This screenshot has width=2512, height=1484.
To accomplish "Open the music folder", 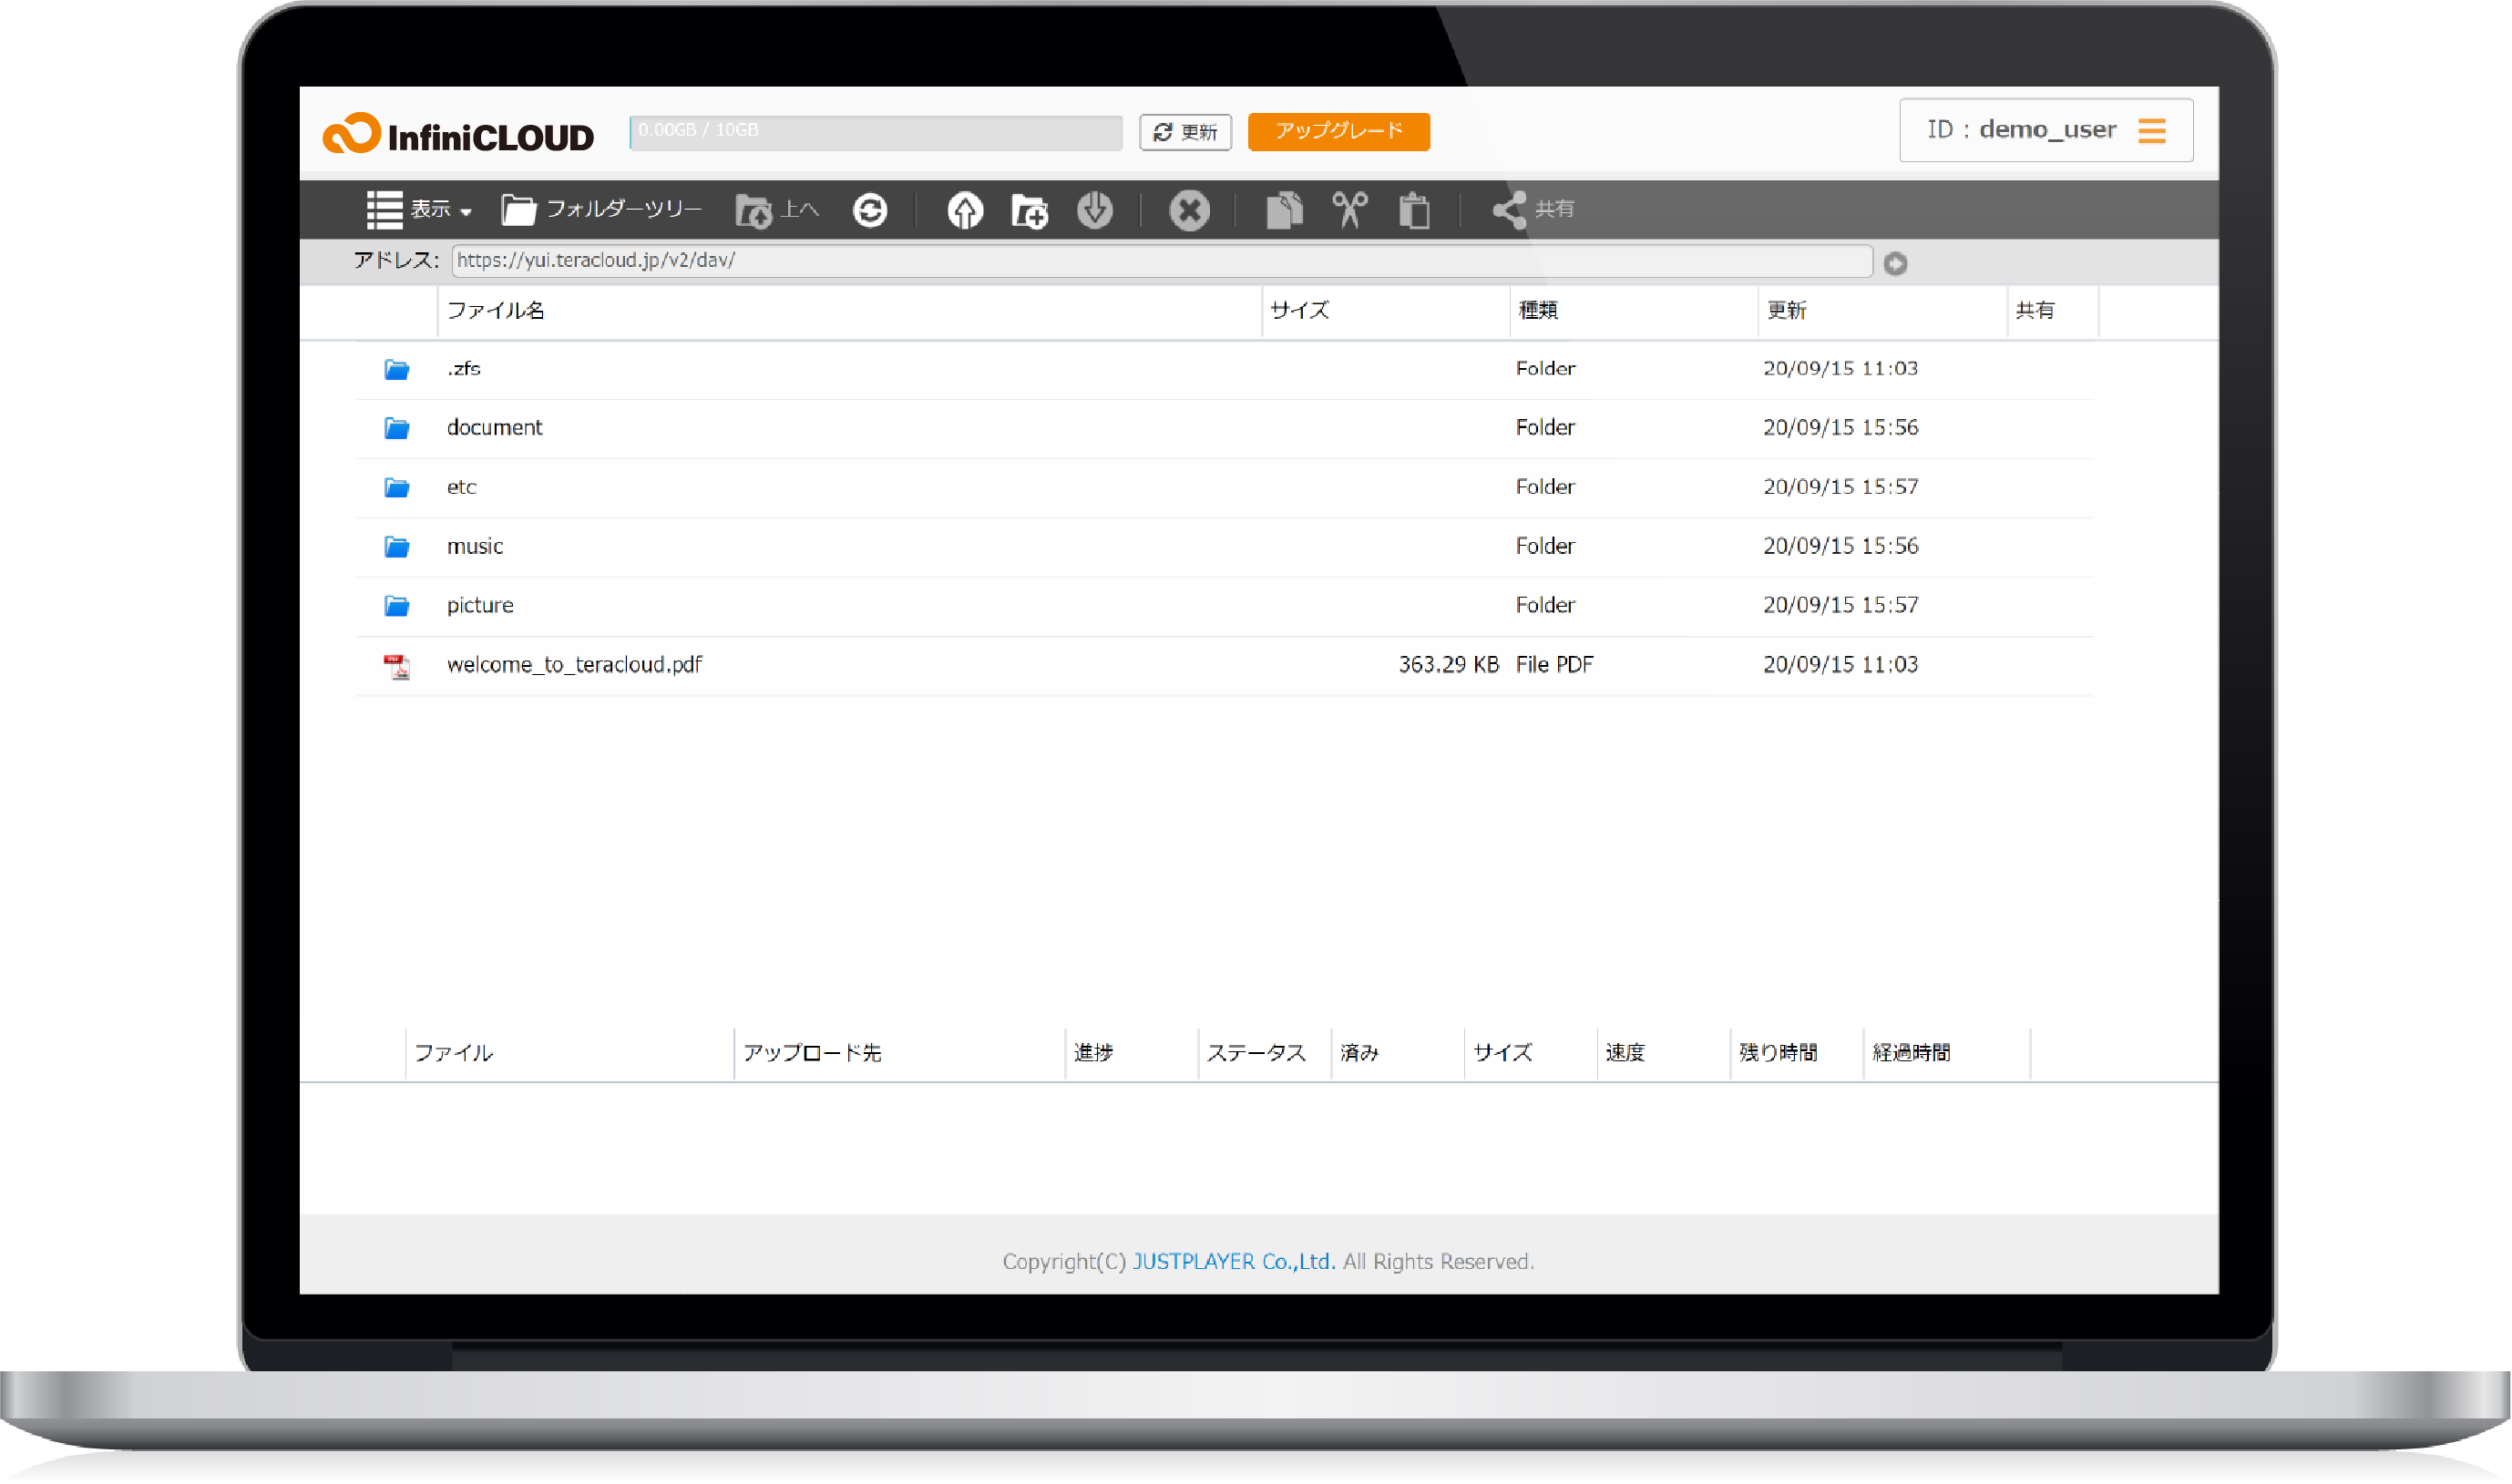I will [x=475, y=546].
